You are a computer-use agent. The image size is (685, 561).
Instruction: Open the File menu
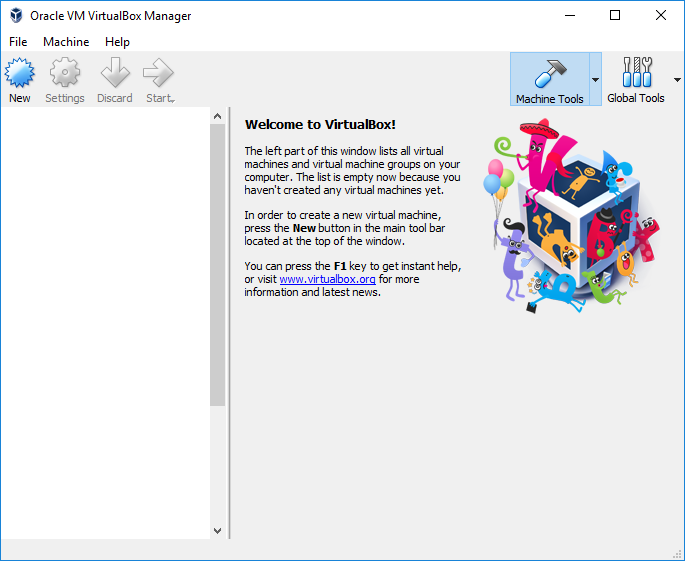pyautogui.click(x=18, y=42)
